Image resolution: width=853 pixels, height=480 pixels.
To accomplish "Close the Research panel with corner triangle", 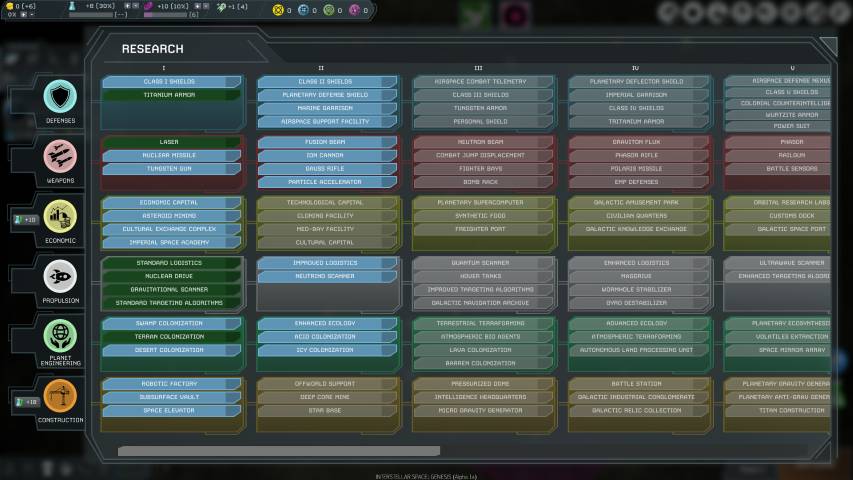I will point(827,46).
